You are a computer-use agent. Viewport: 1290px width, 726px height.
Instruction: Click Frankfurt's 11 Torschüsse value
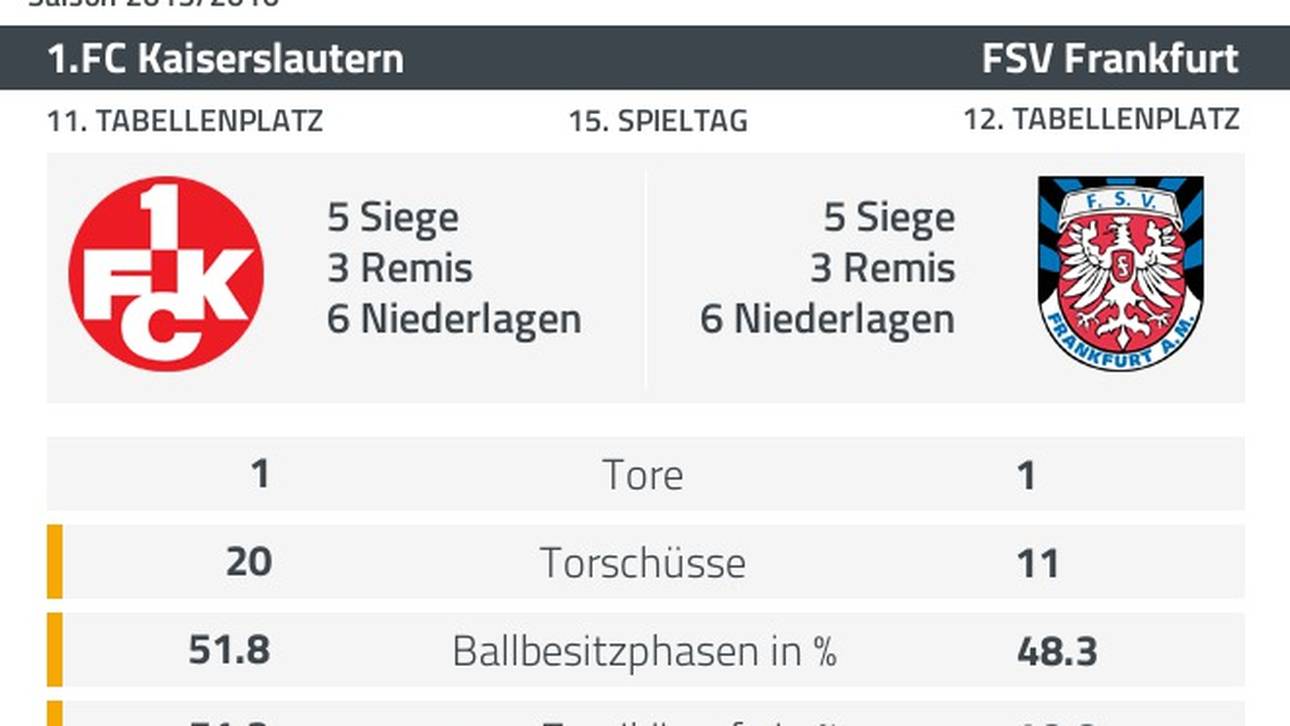coord(1037,563)
